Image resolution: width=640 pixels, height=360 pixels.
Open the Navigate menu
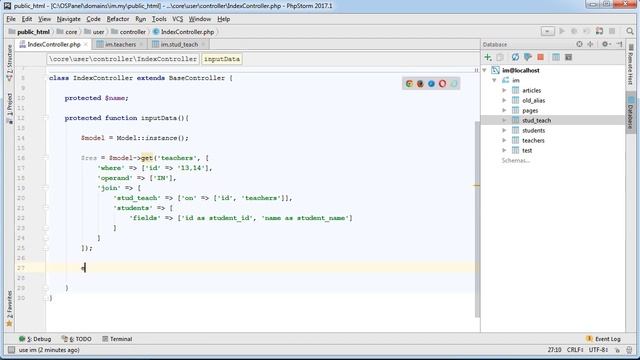(69, 19)
